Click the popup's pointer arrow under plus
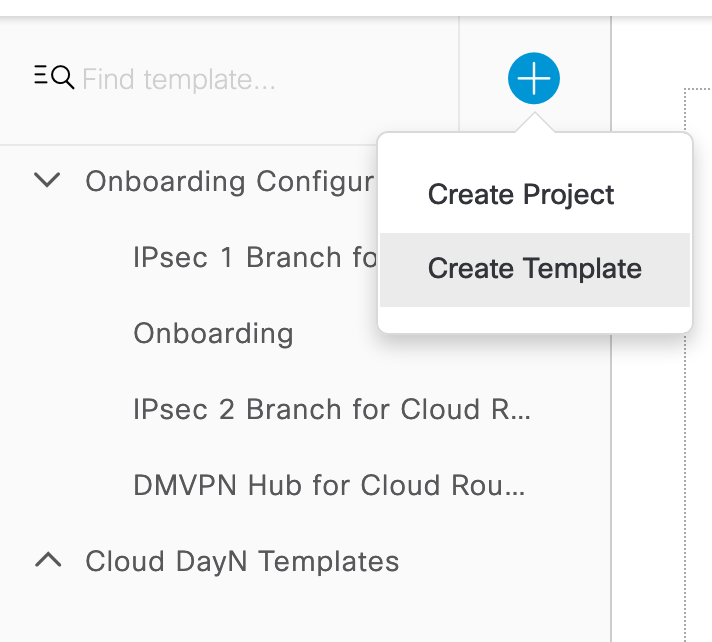The image size is (712, 642). coord(534,123)
